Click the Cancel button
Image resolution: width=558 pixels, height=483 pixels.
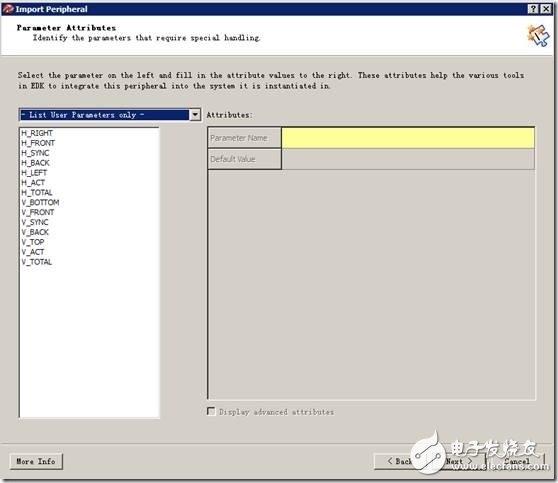[x=517, y=462]
